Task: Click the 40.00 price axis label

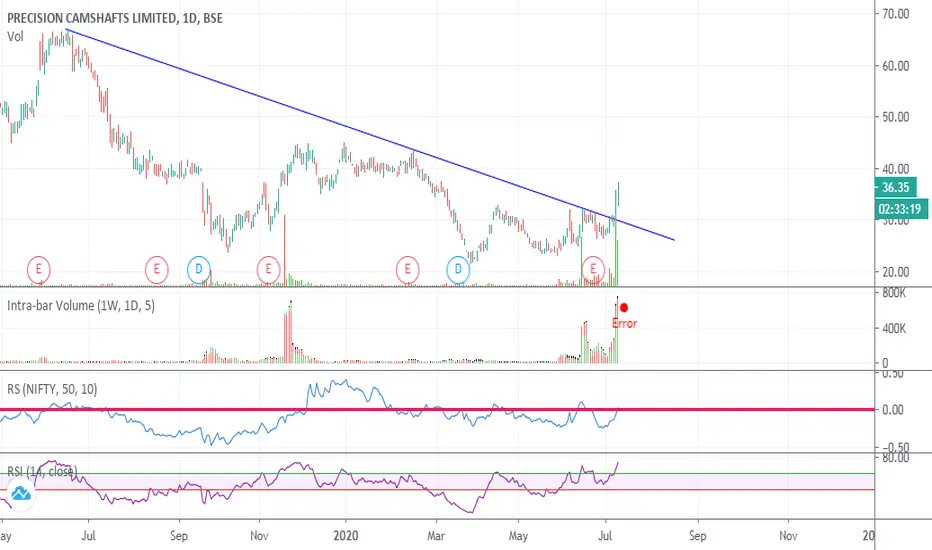Action: [x=896, y=168]
